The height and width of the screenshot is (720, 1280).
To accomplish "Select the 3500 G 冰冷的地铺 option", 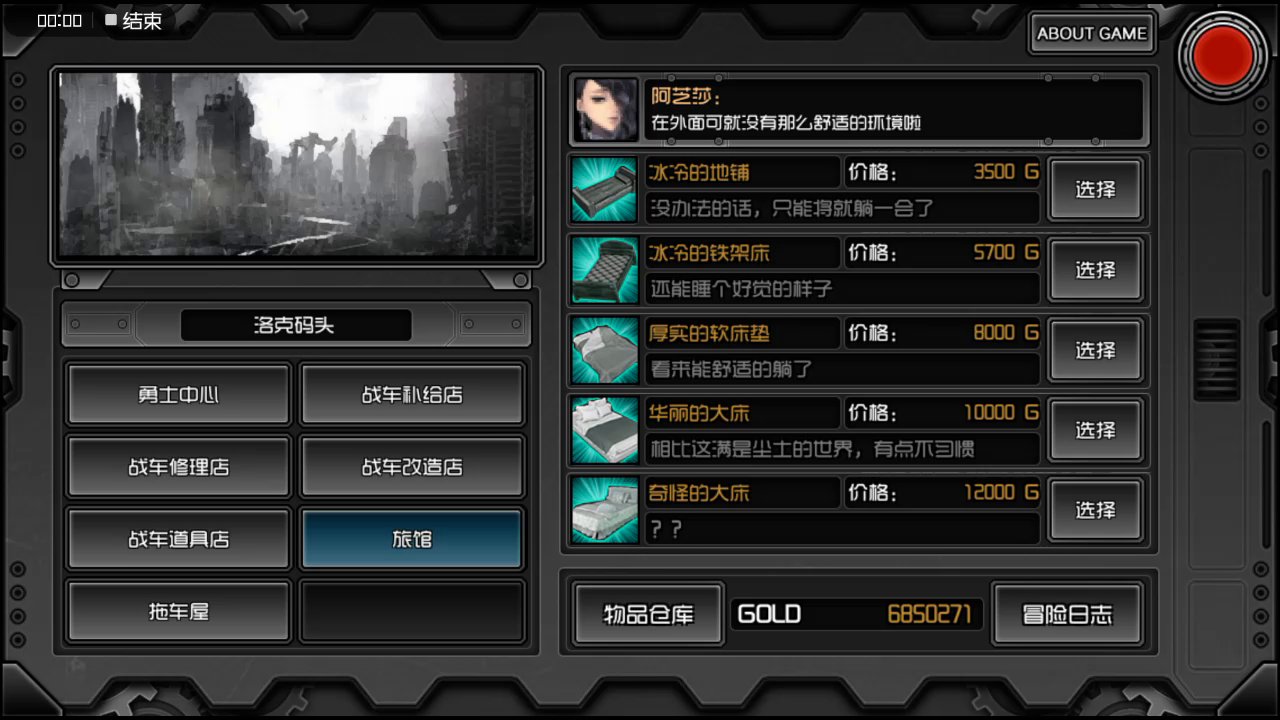I will point(1095,189).
